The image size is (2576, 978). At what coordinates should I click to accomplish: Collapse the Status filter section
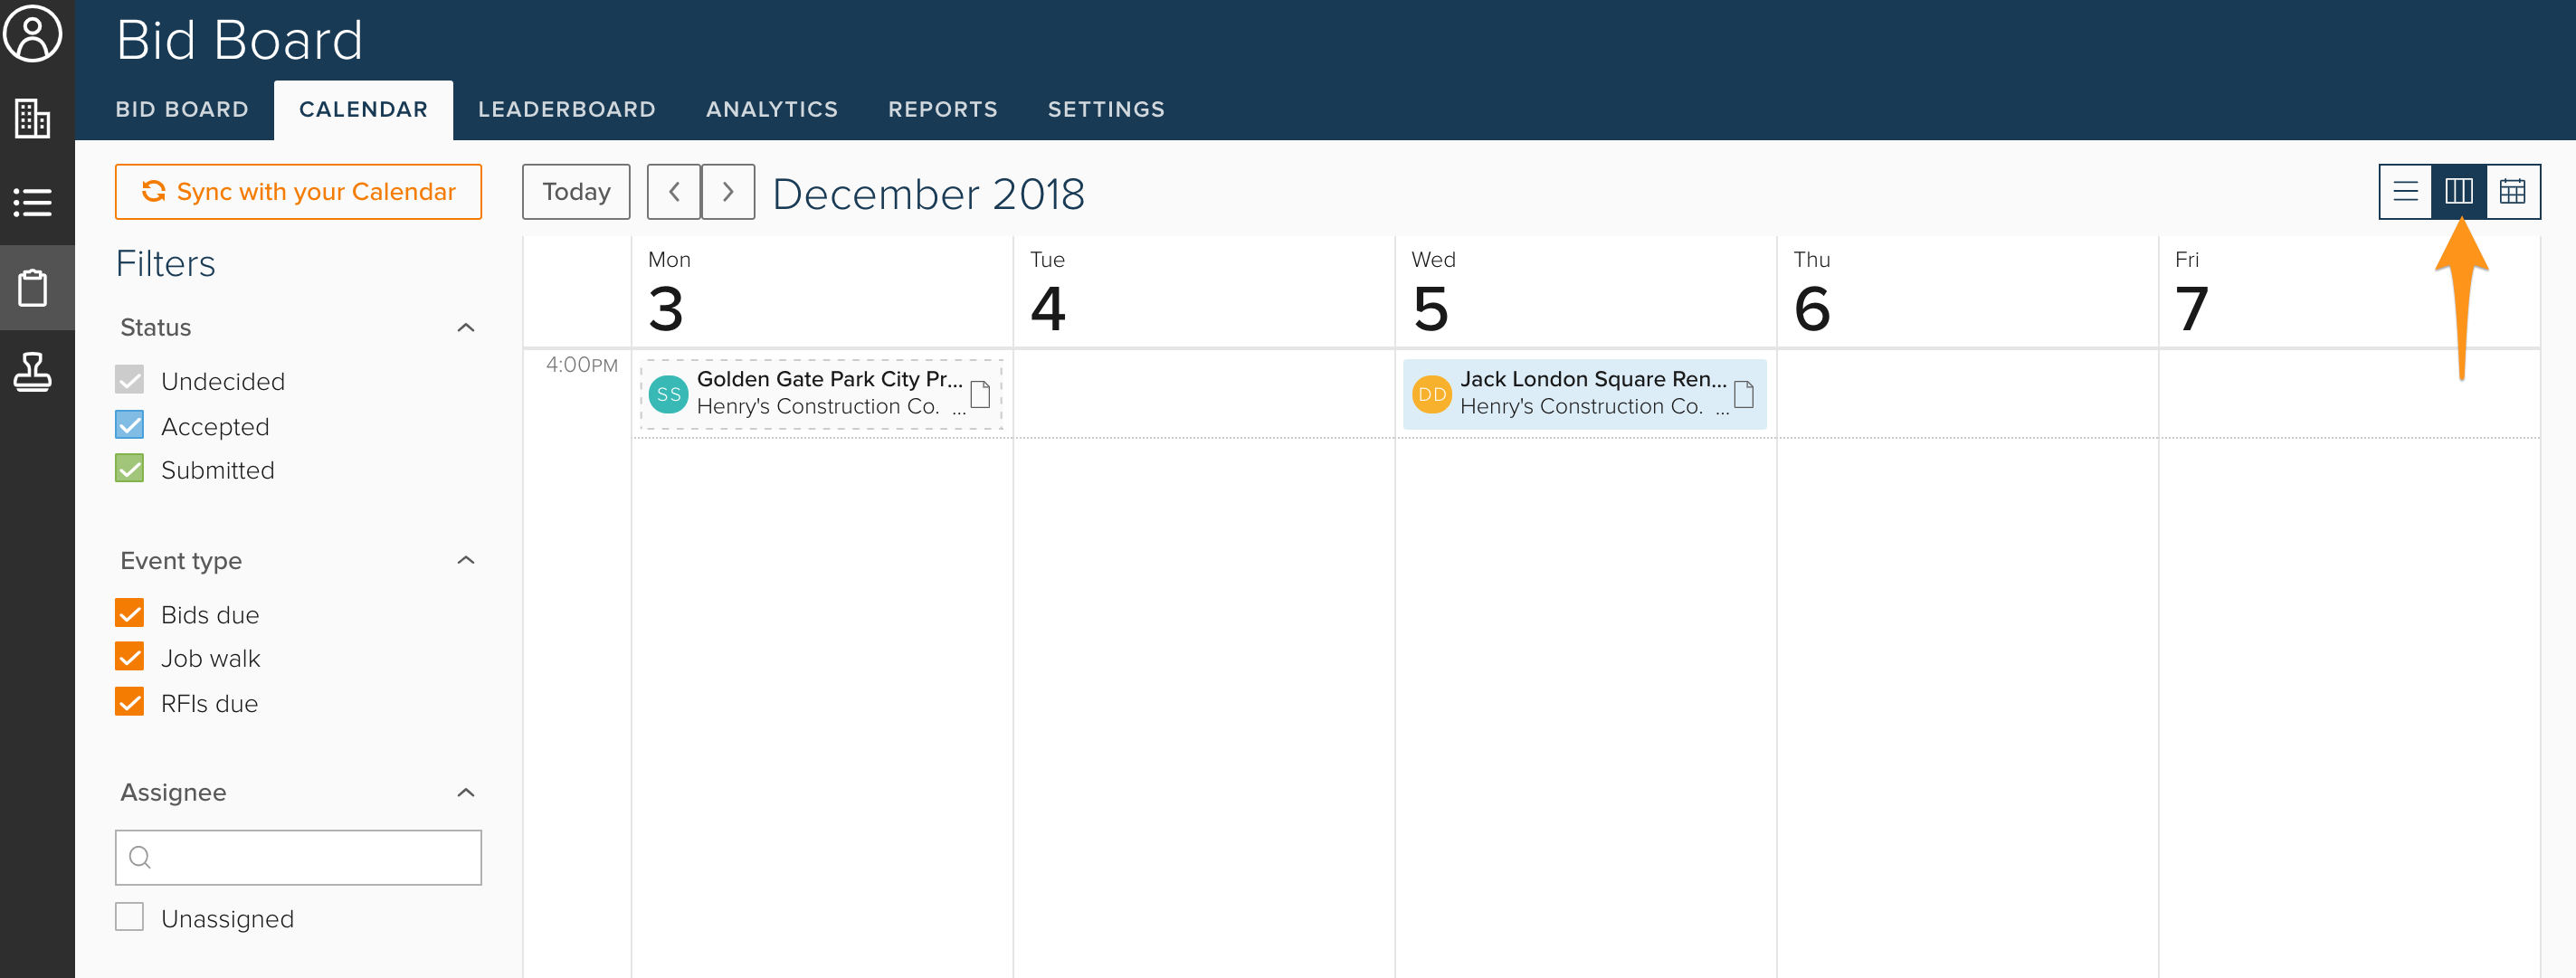466,328
